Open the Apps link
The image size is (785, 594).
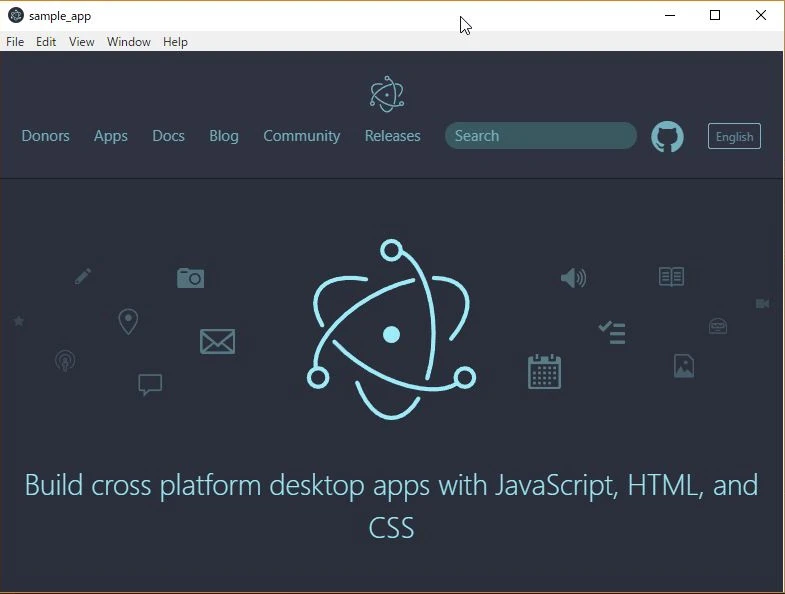[111, 136]
